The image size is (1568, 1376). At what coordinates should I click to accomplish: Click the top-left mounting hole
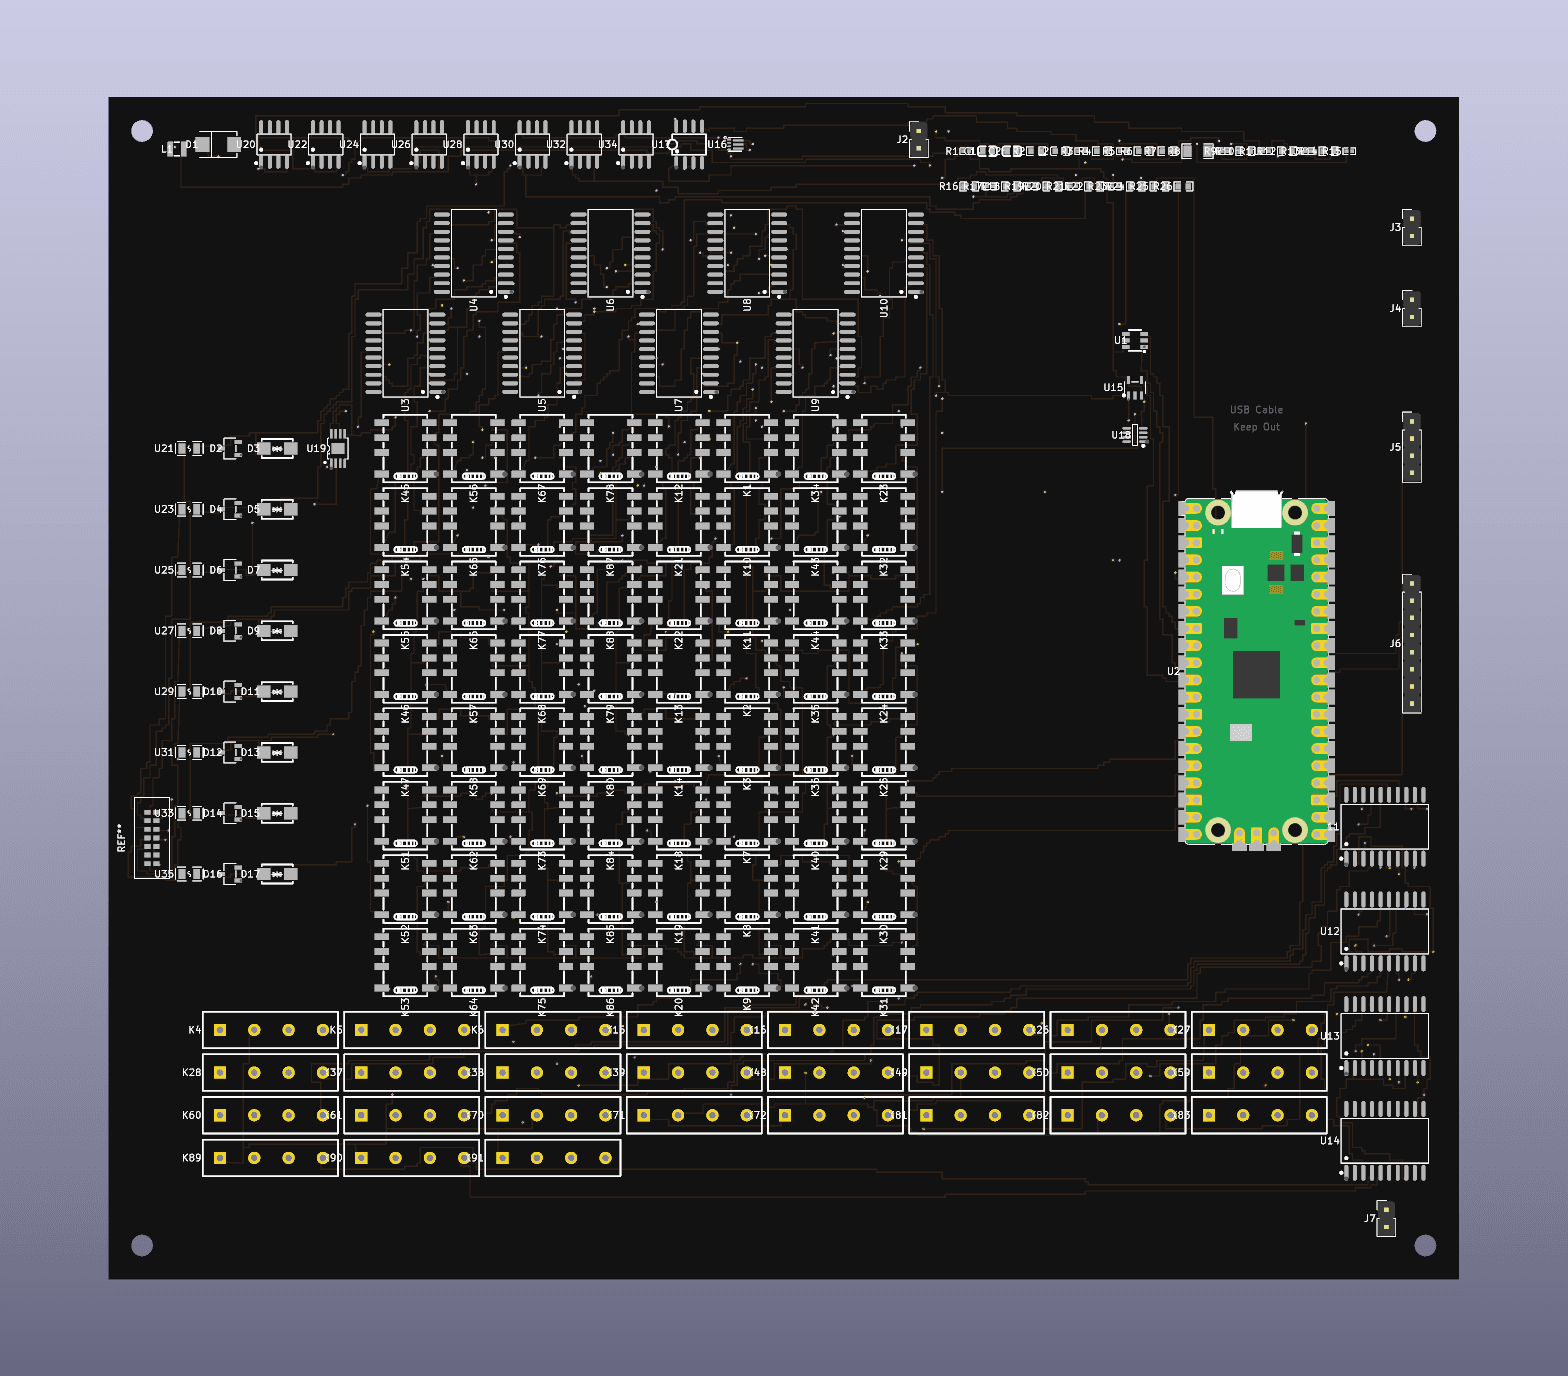click(x=142, y=131)
